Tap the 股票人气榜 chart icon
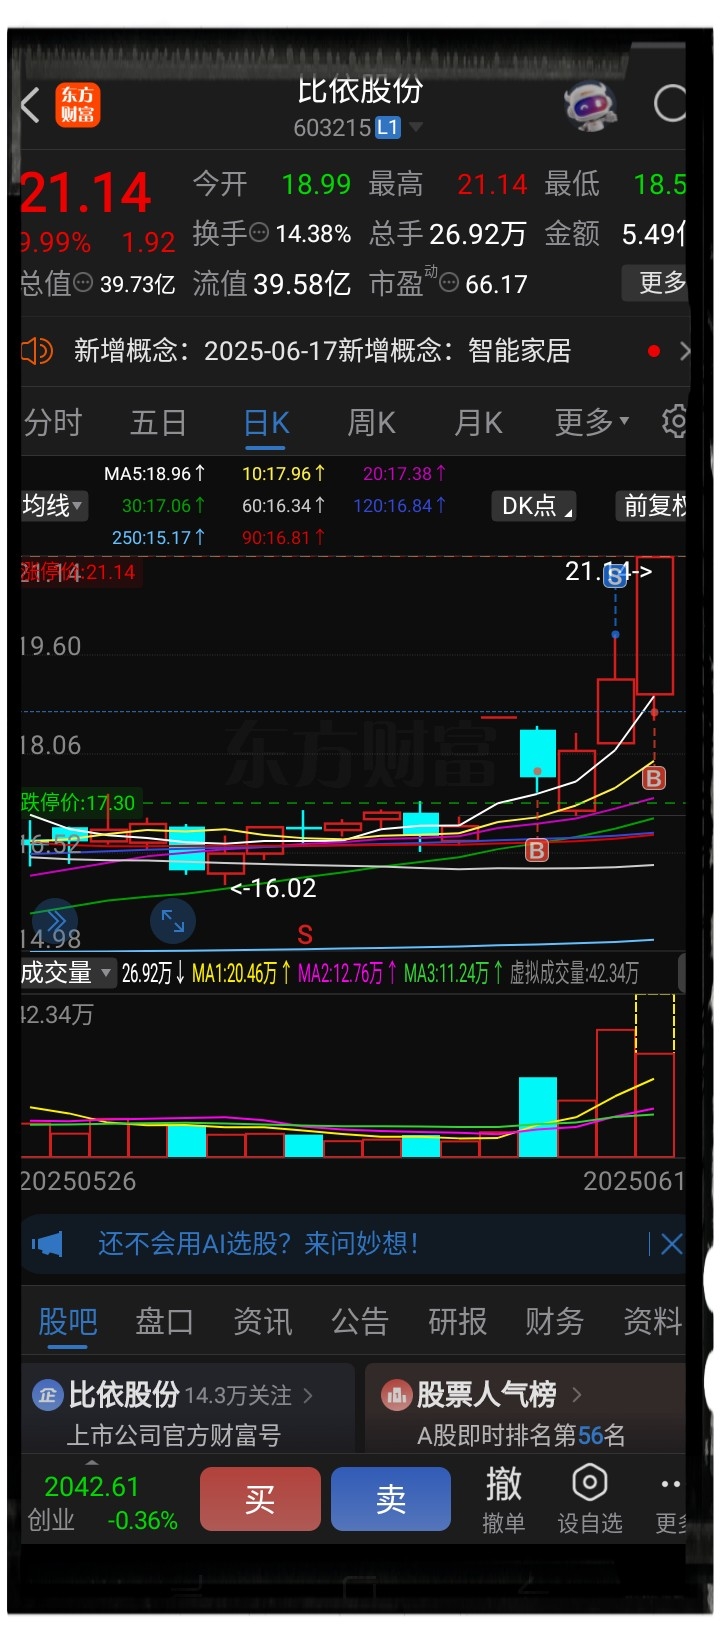 [x=397, y=1394]
